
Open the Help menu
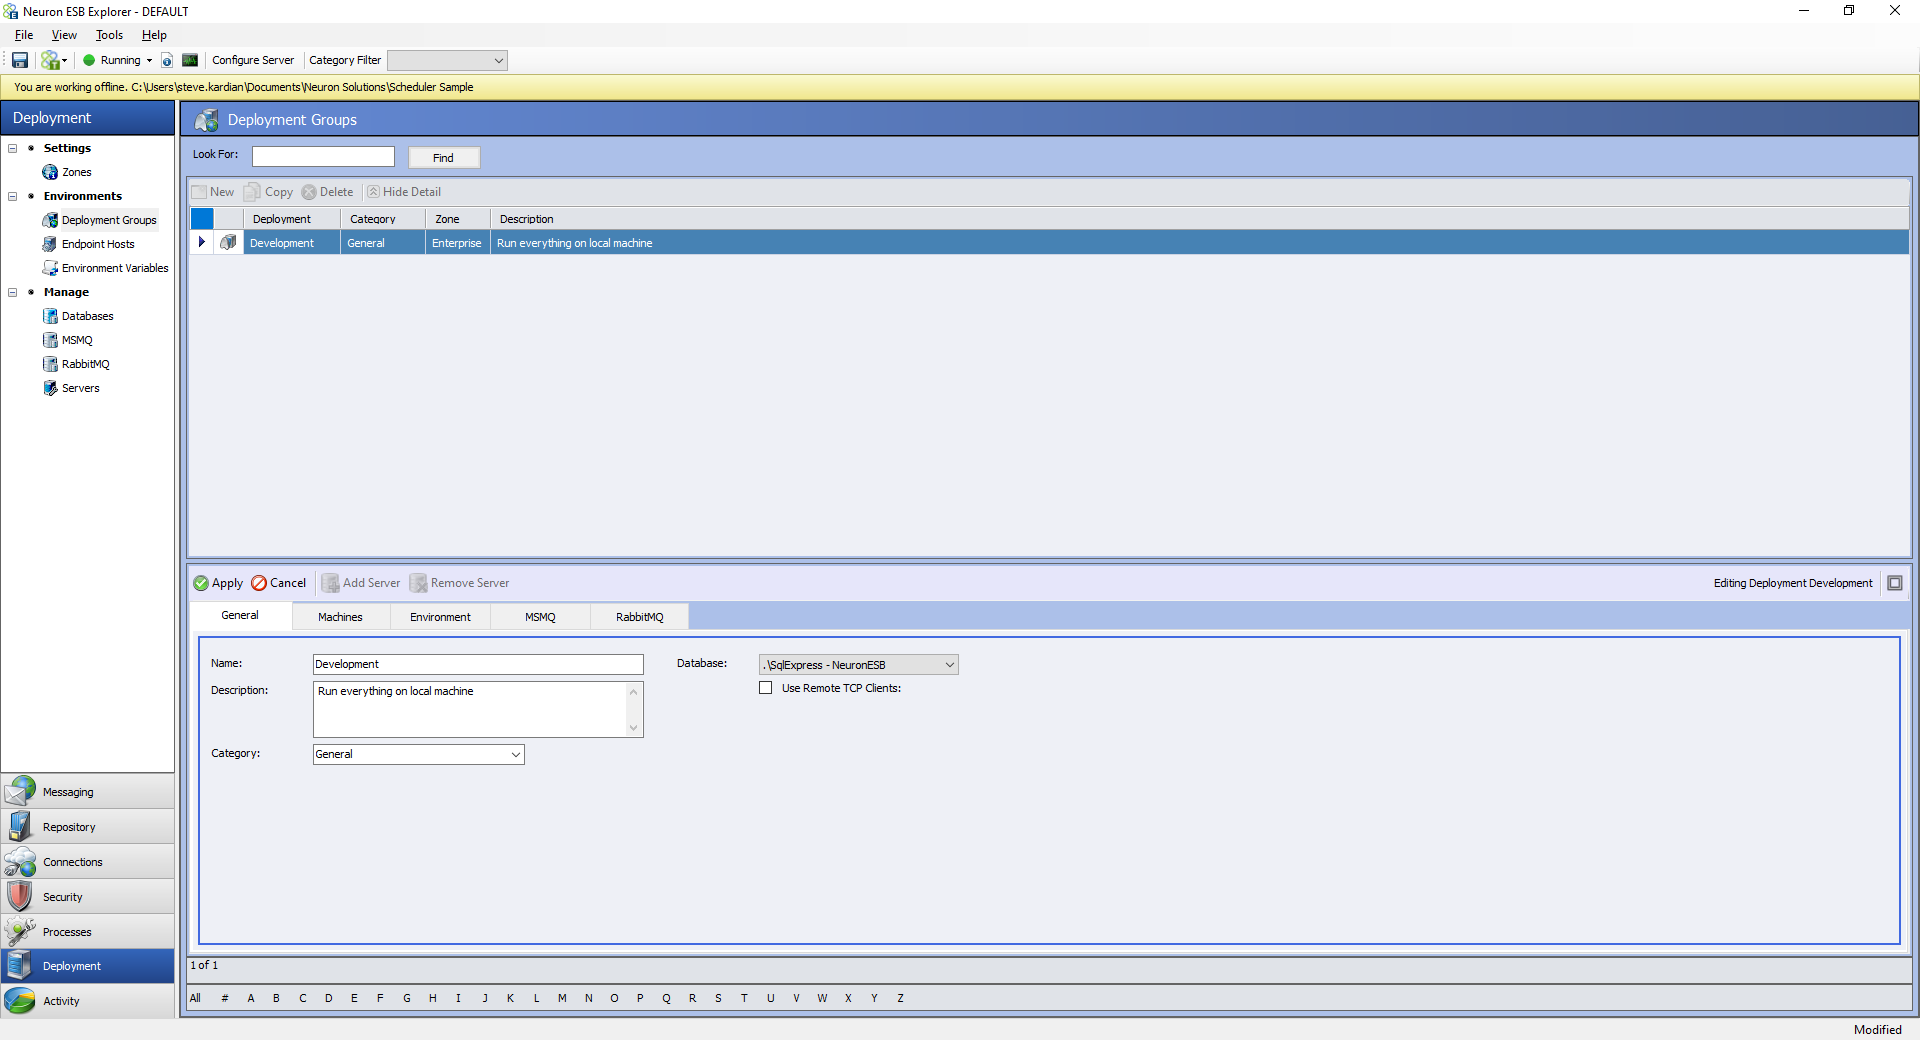(x=154, y=35)
